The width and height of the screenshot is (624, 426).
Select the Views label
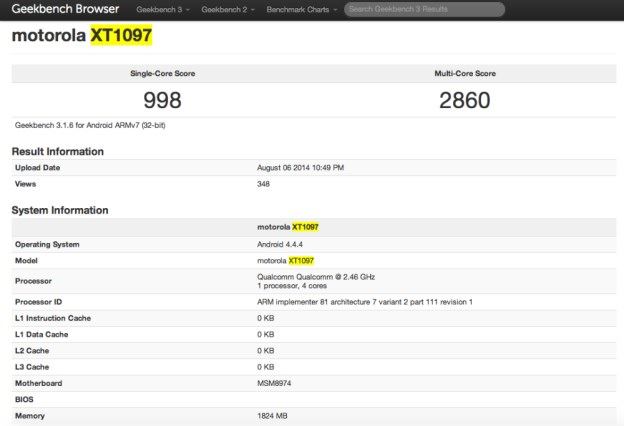[25, 184]
